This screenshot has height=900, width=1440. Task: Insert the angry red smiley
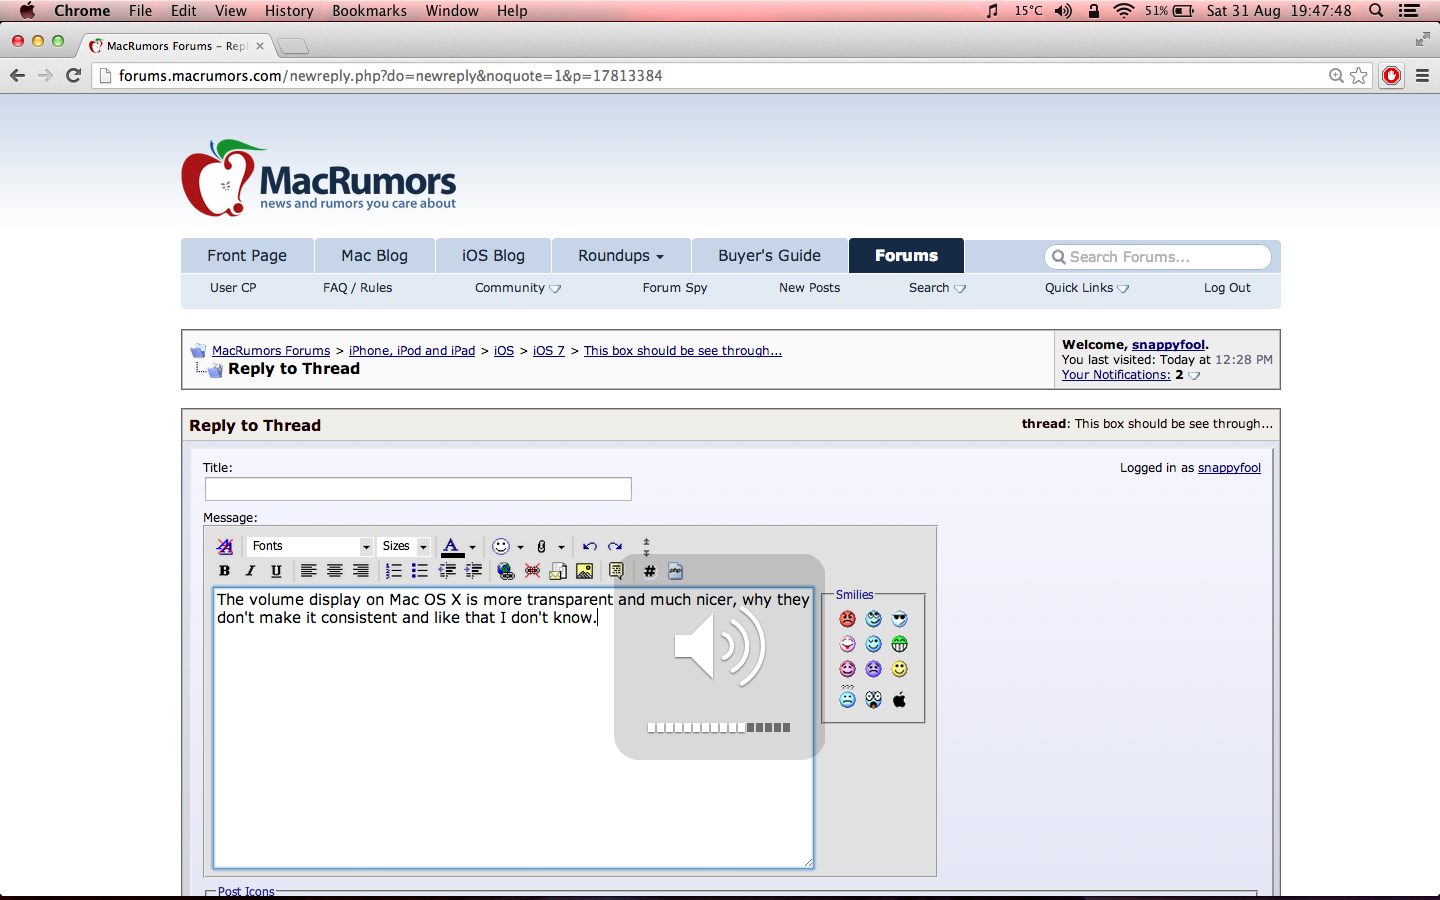pyautogui.click(x=847, y=619)
